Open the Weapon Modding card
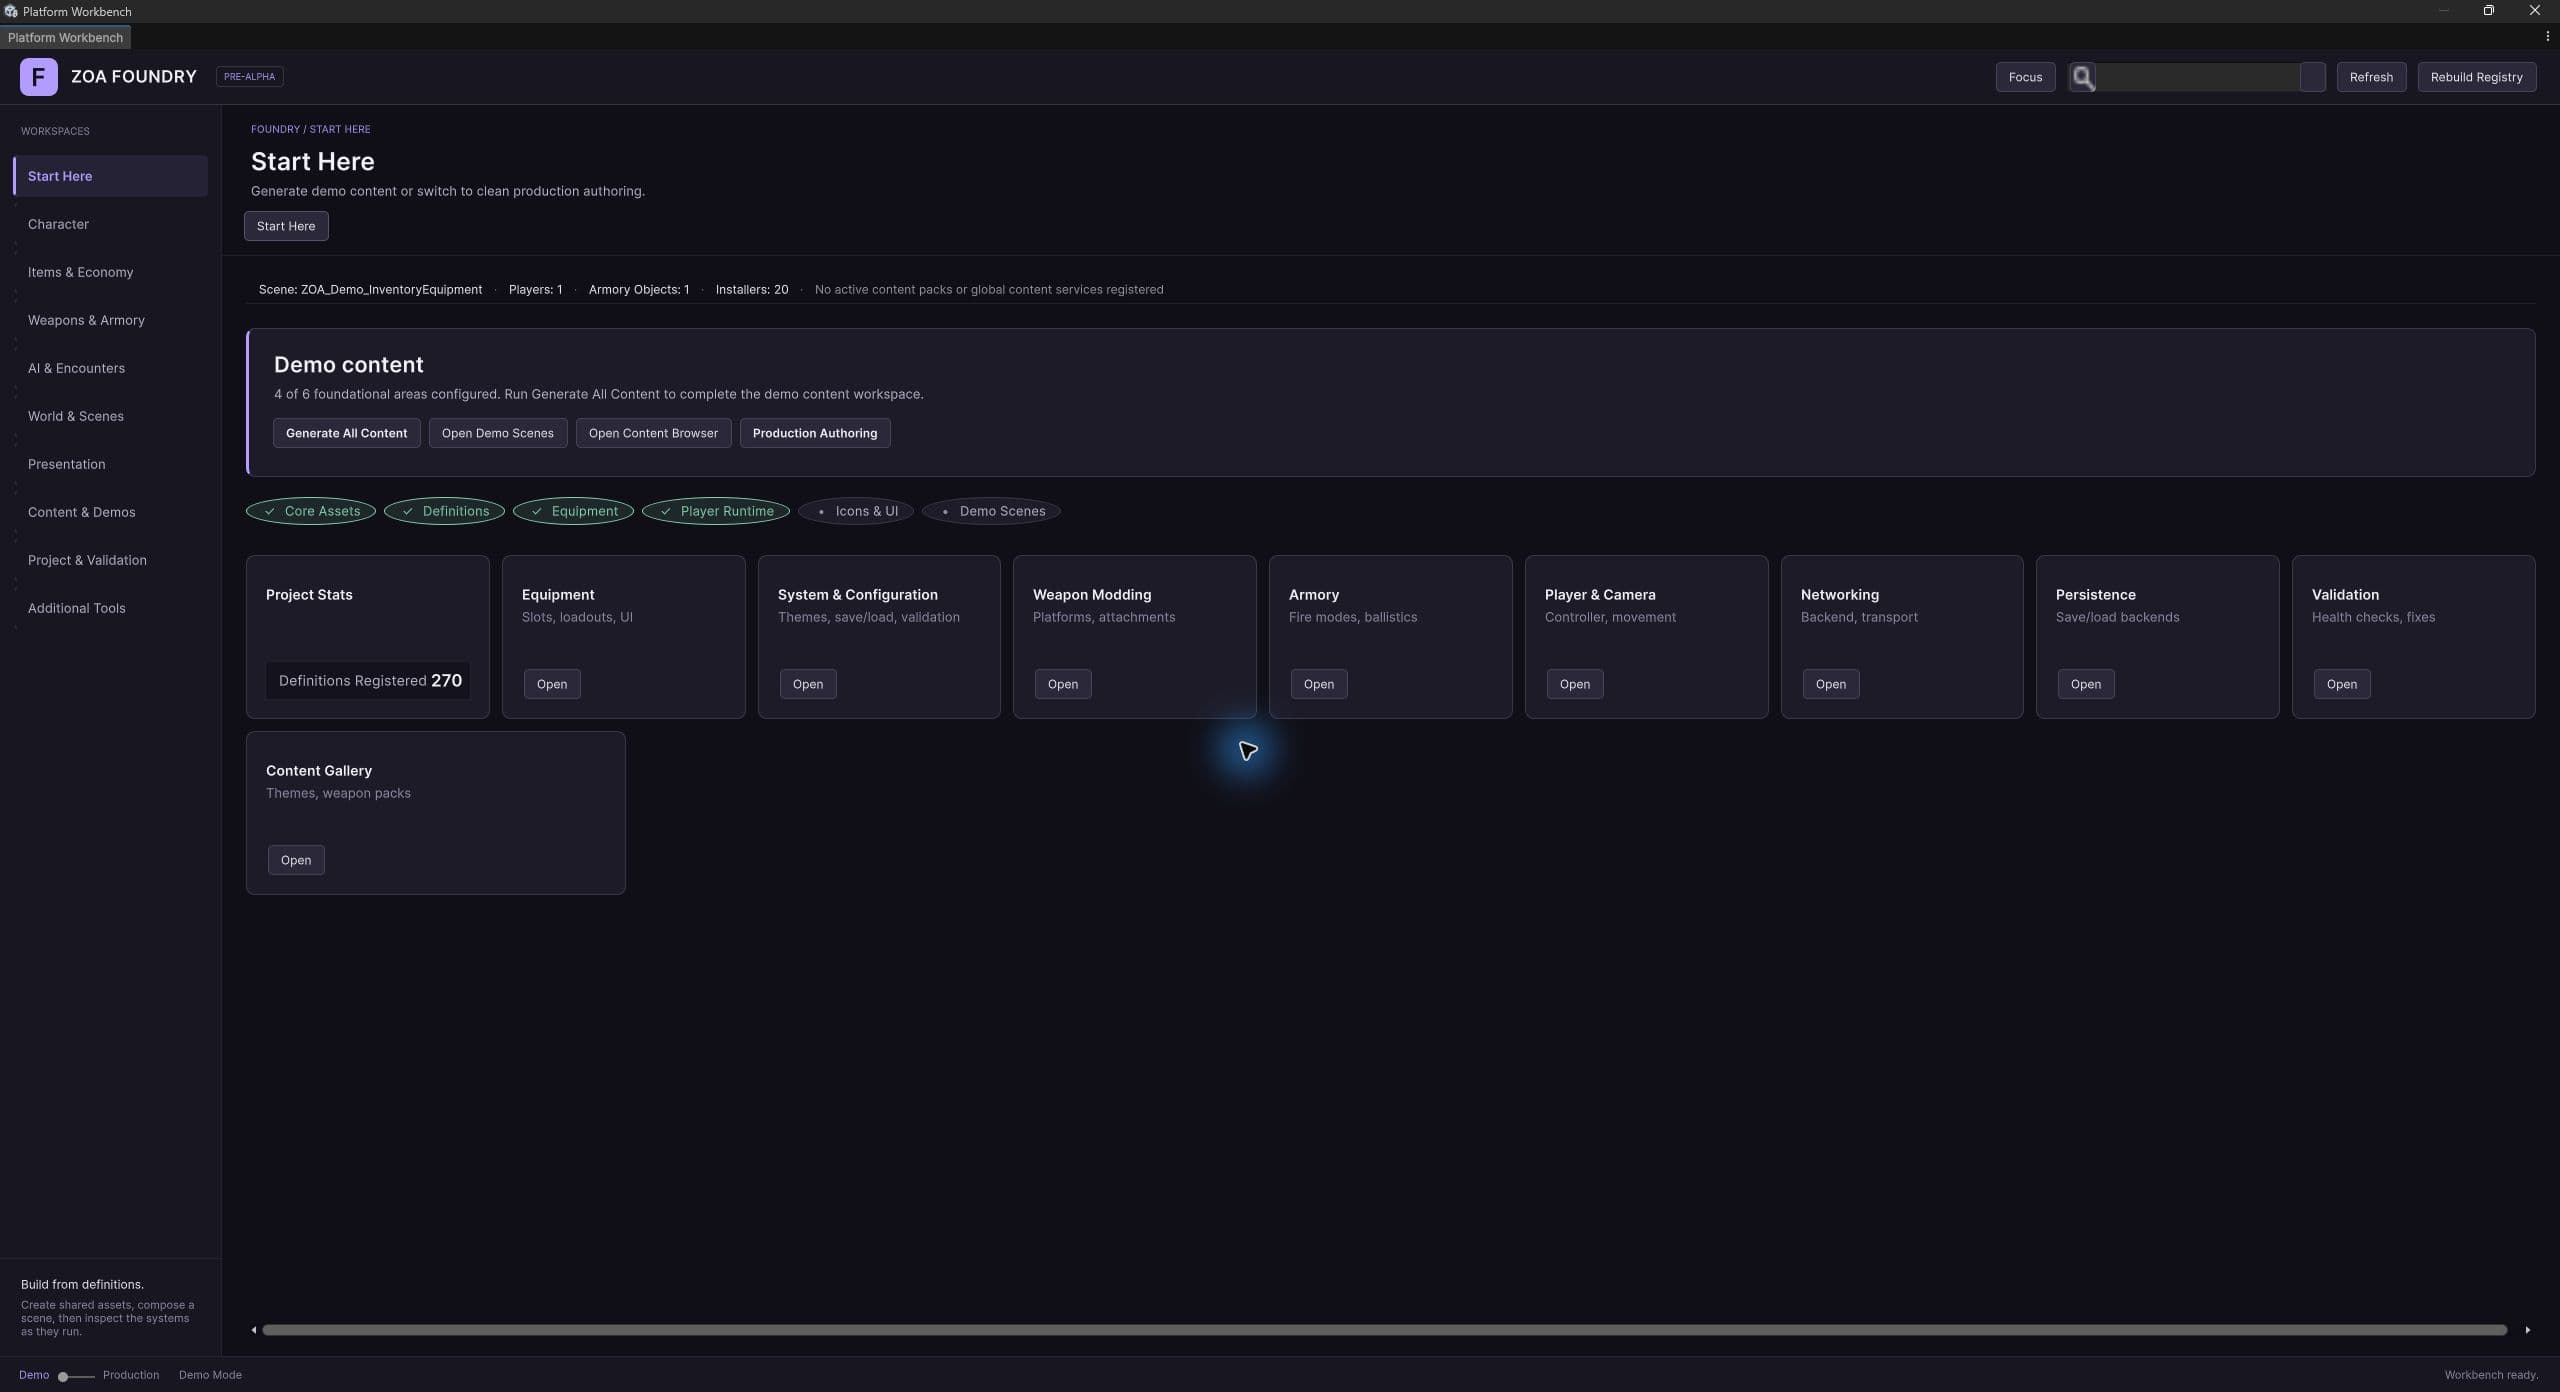The height and width of the screenshot is (1392, 2560). (1063, 684)
